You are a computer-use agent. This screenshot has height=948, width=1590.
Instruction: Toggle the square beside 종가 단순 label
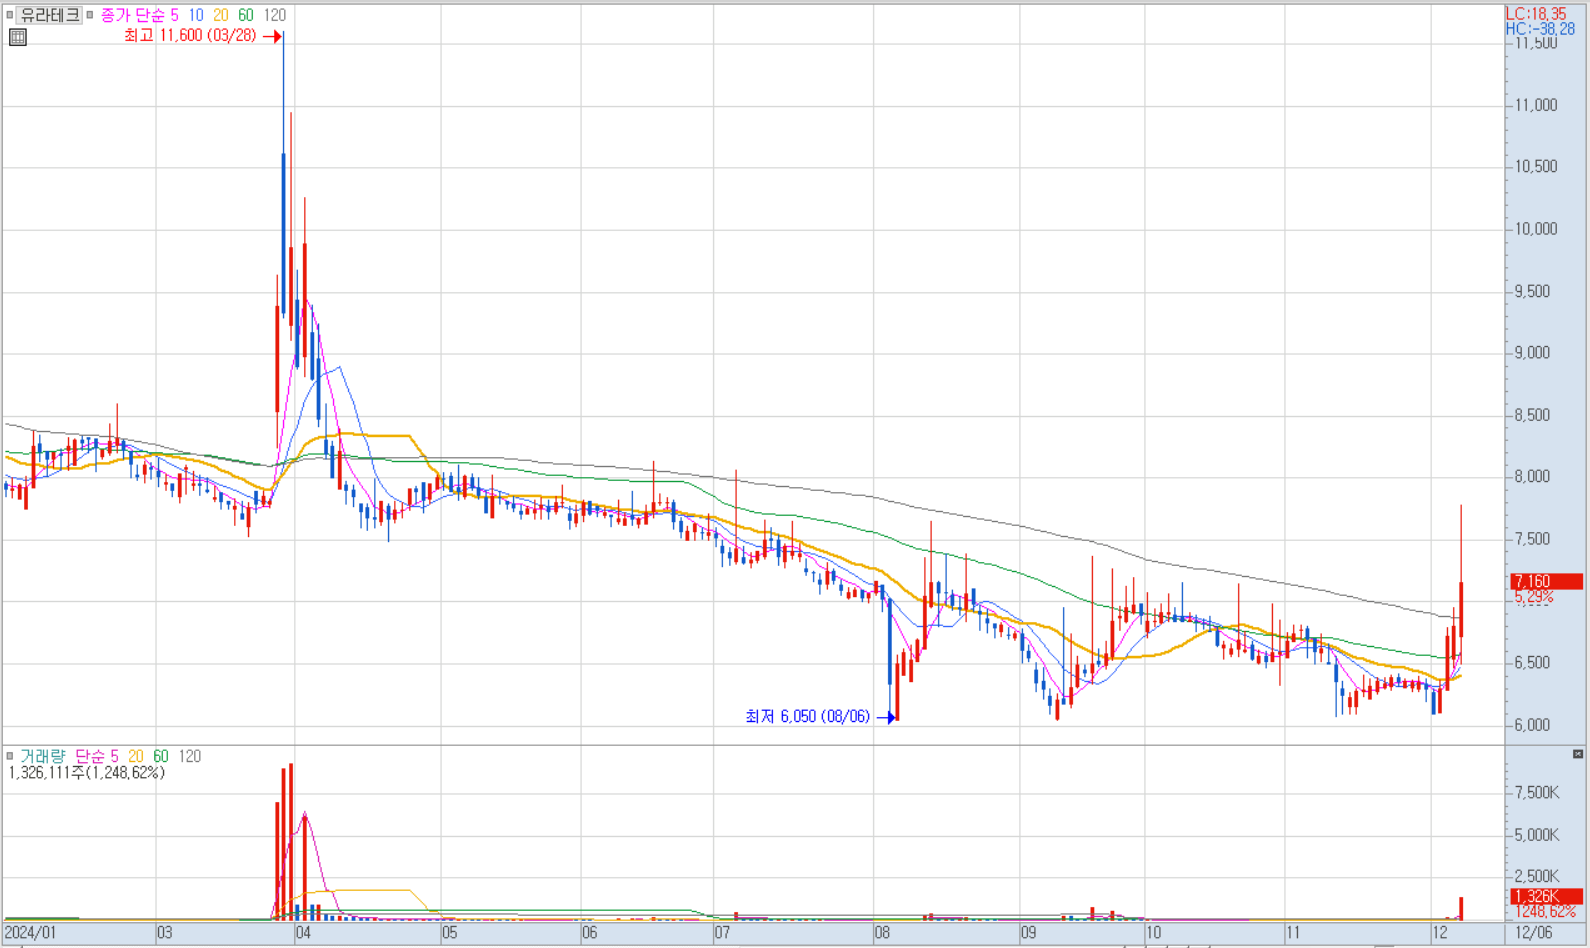pyautogui.click(x=90, y=15)
